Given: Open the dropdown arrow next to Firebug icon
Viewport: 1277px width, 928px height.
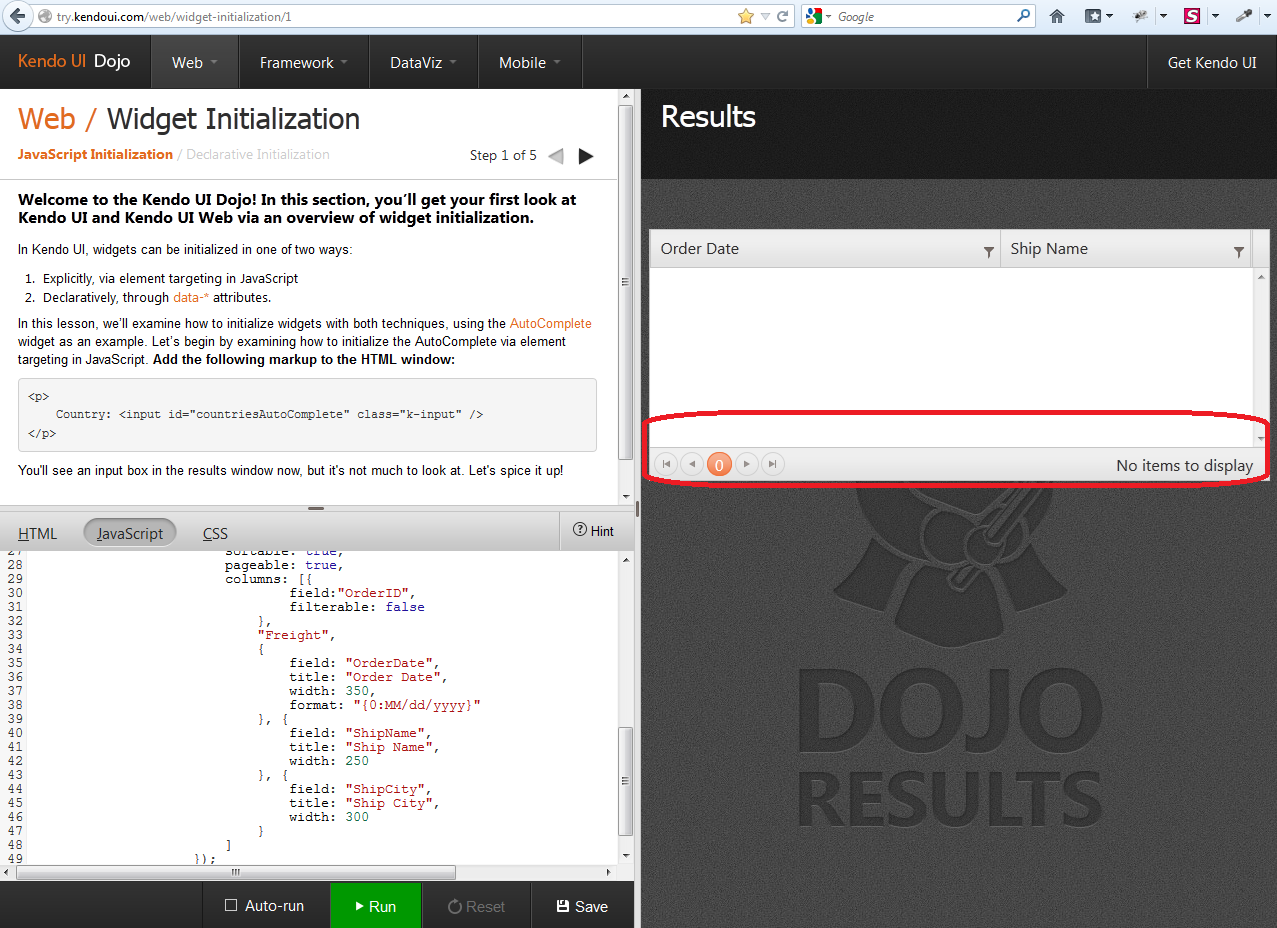Looking at the screenshot, I should 1163,17.
